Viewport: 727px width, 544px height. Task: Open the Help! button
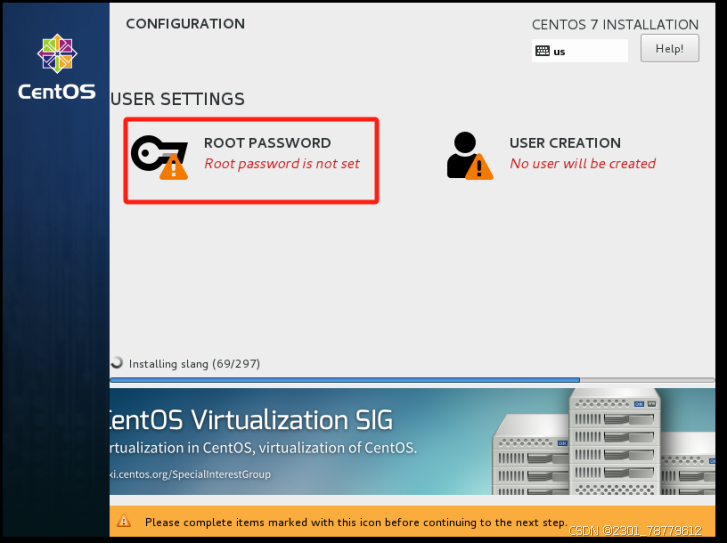(x=670, y=48)
